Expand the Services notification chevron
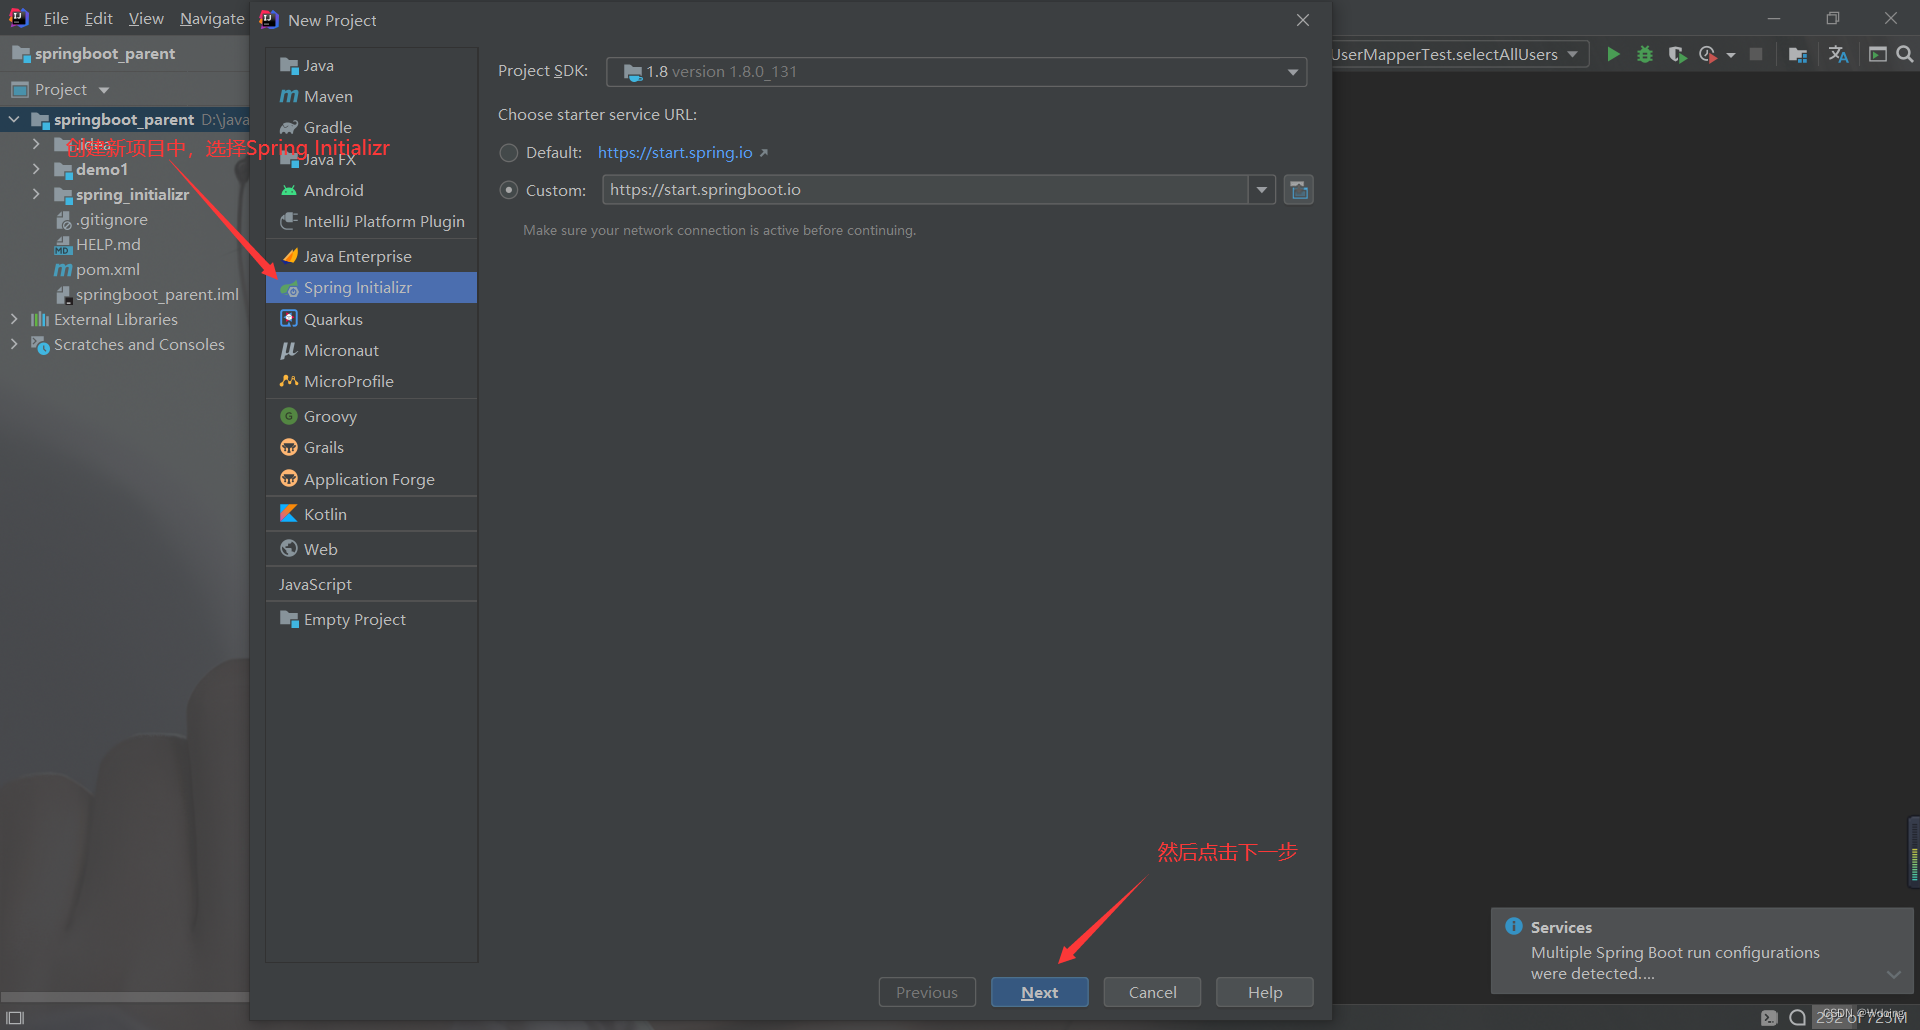1920x1030 pixels. pos(1894,974)
